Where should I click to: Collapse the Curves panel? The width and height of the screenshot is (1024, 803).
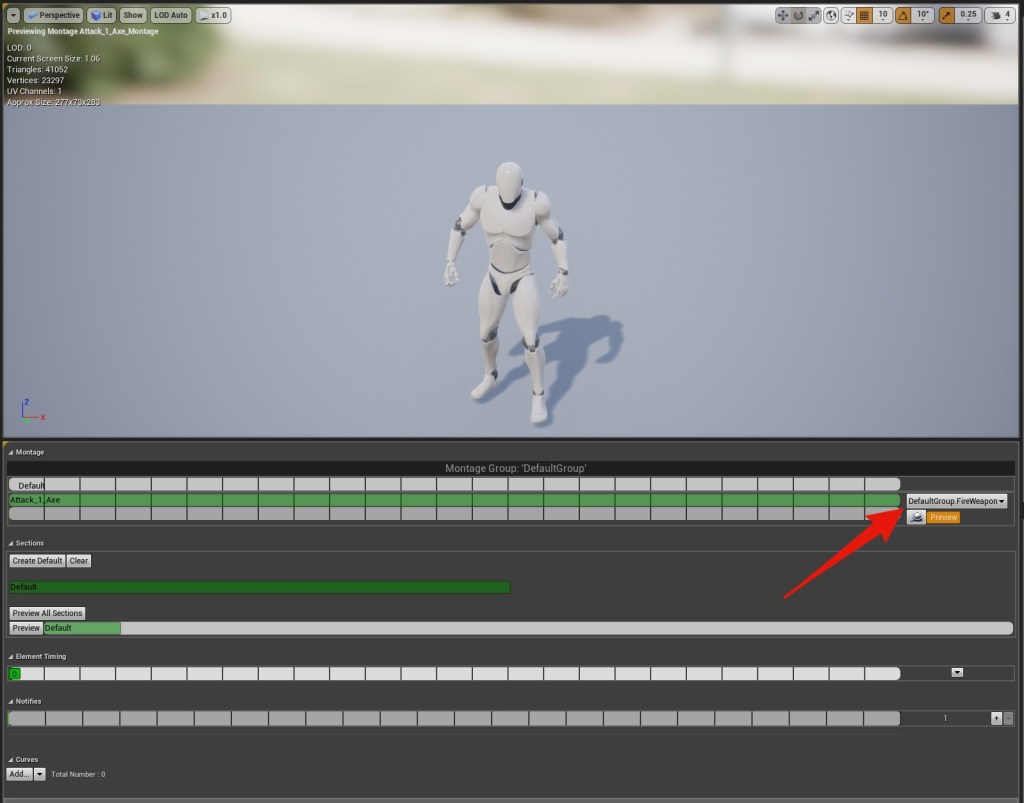click(10, 760)
